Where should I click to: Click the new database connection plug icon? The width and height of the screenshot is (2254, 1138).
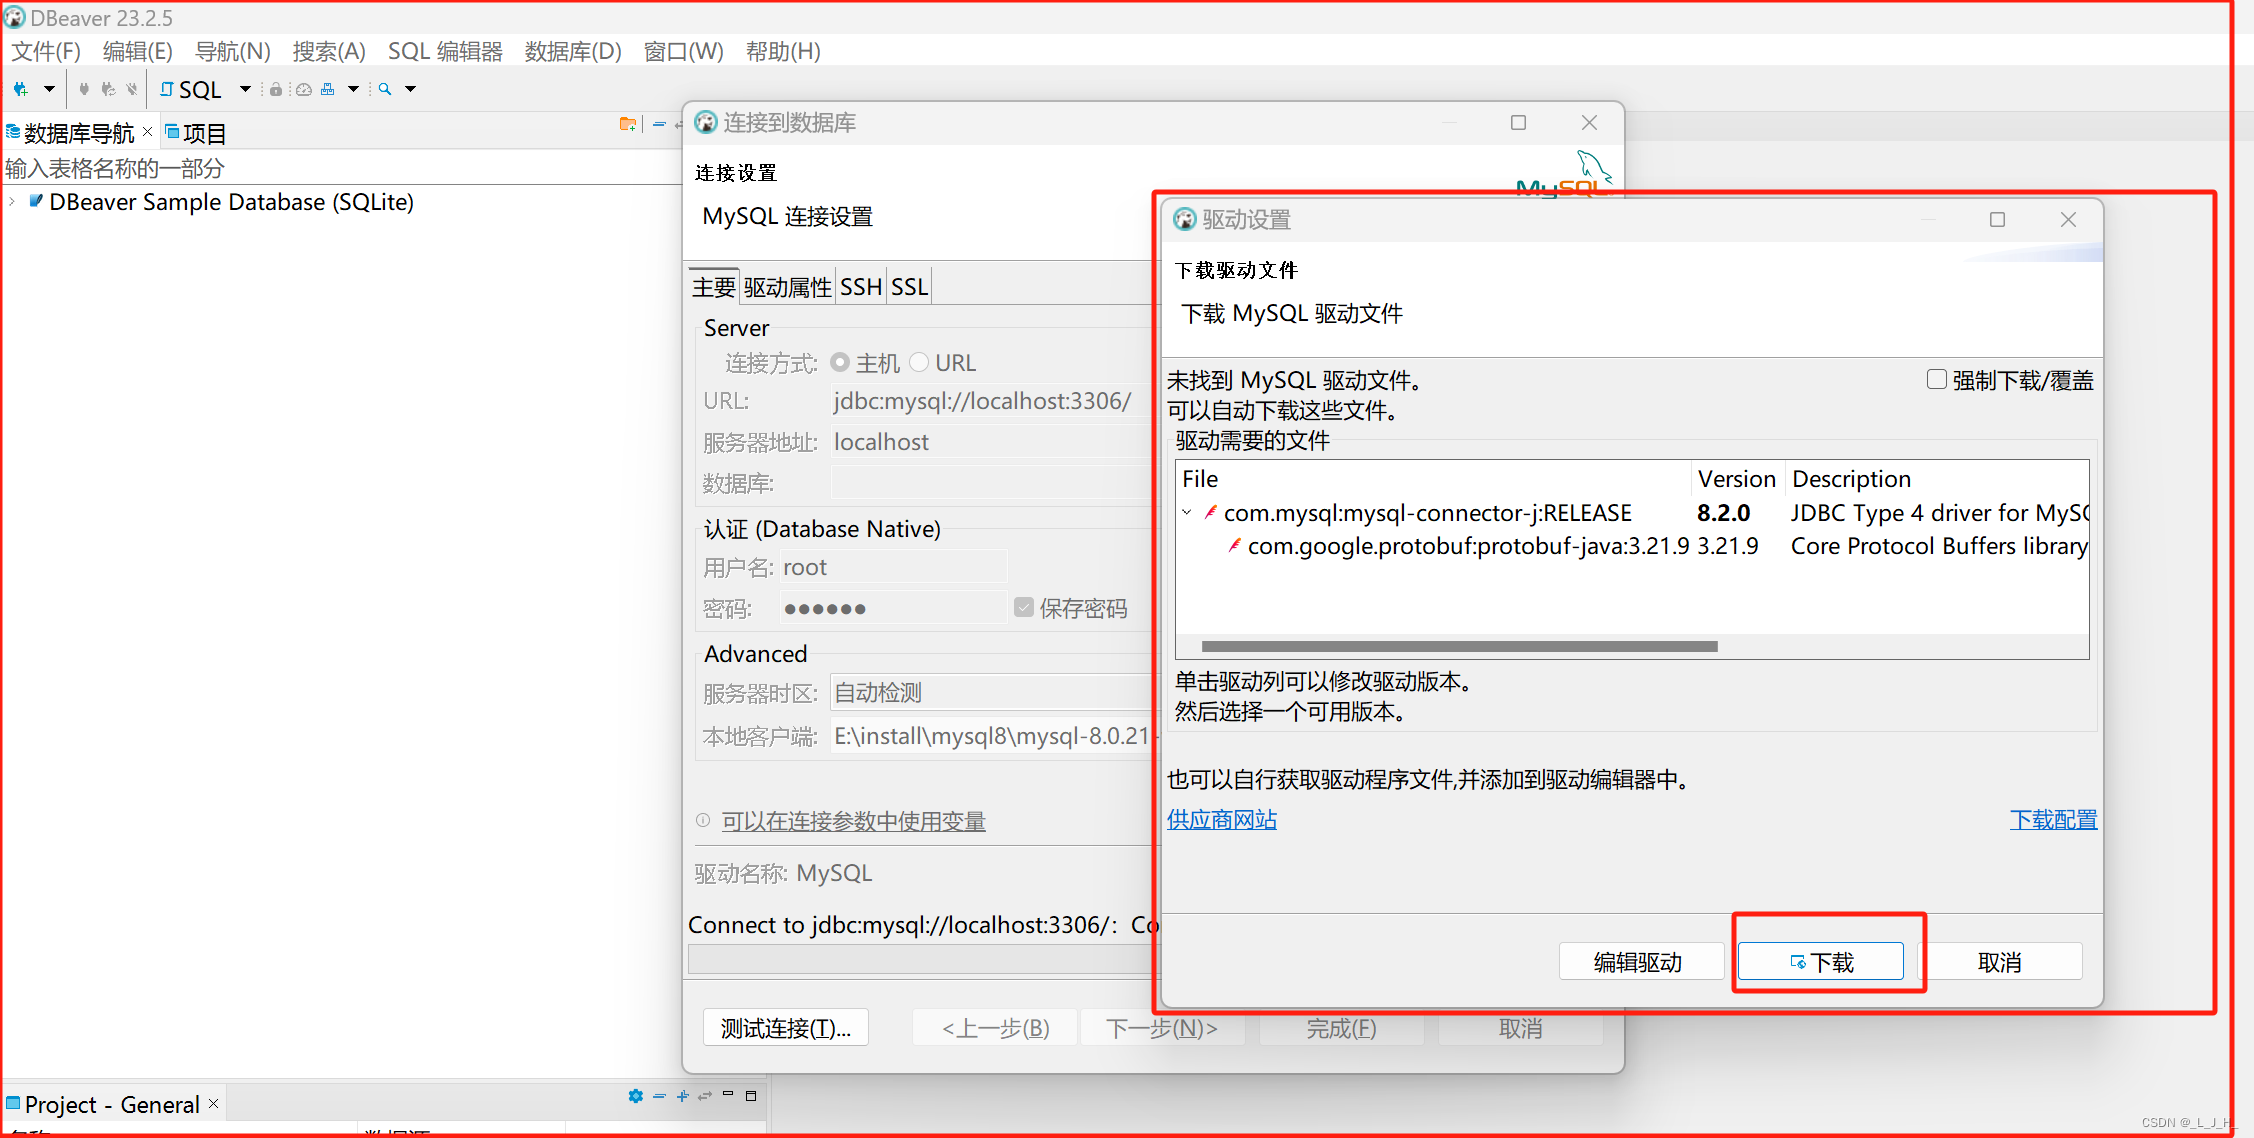click(x=20, y=90)
